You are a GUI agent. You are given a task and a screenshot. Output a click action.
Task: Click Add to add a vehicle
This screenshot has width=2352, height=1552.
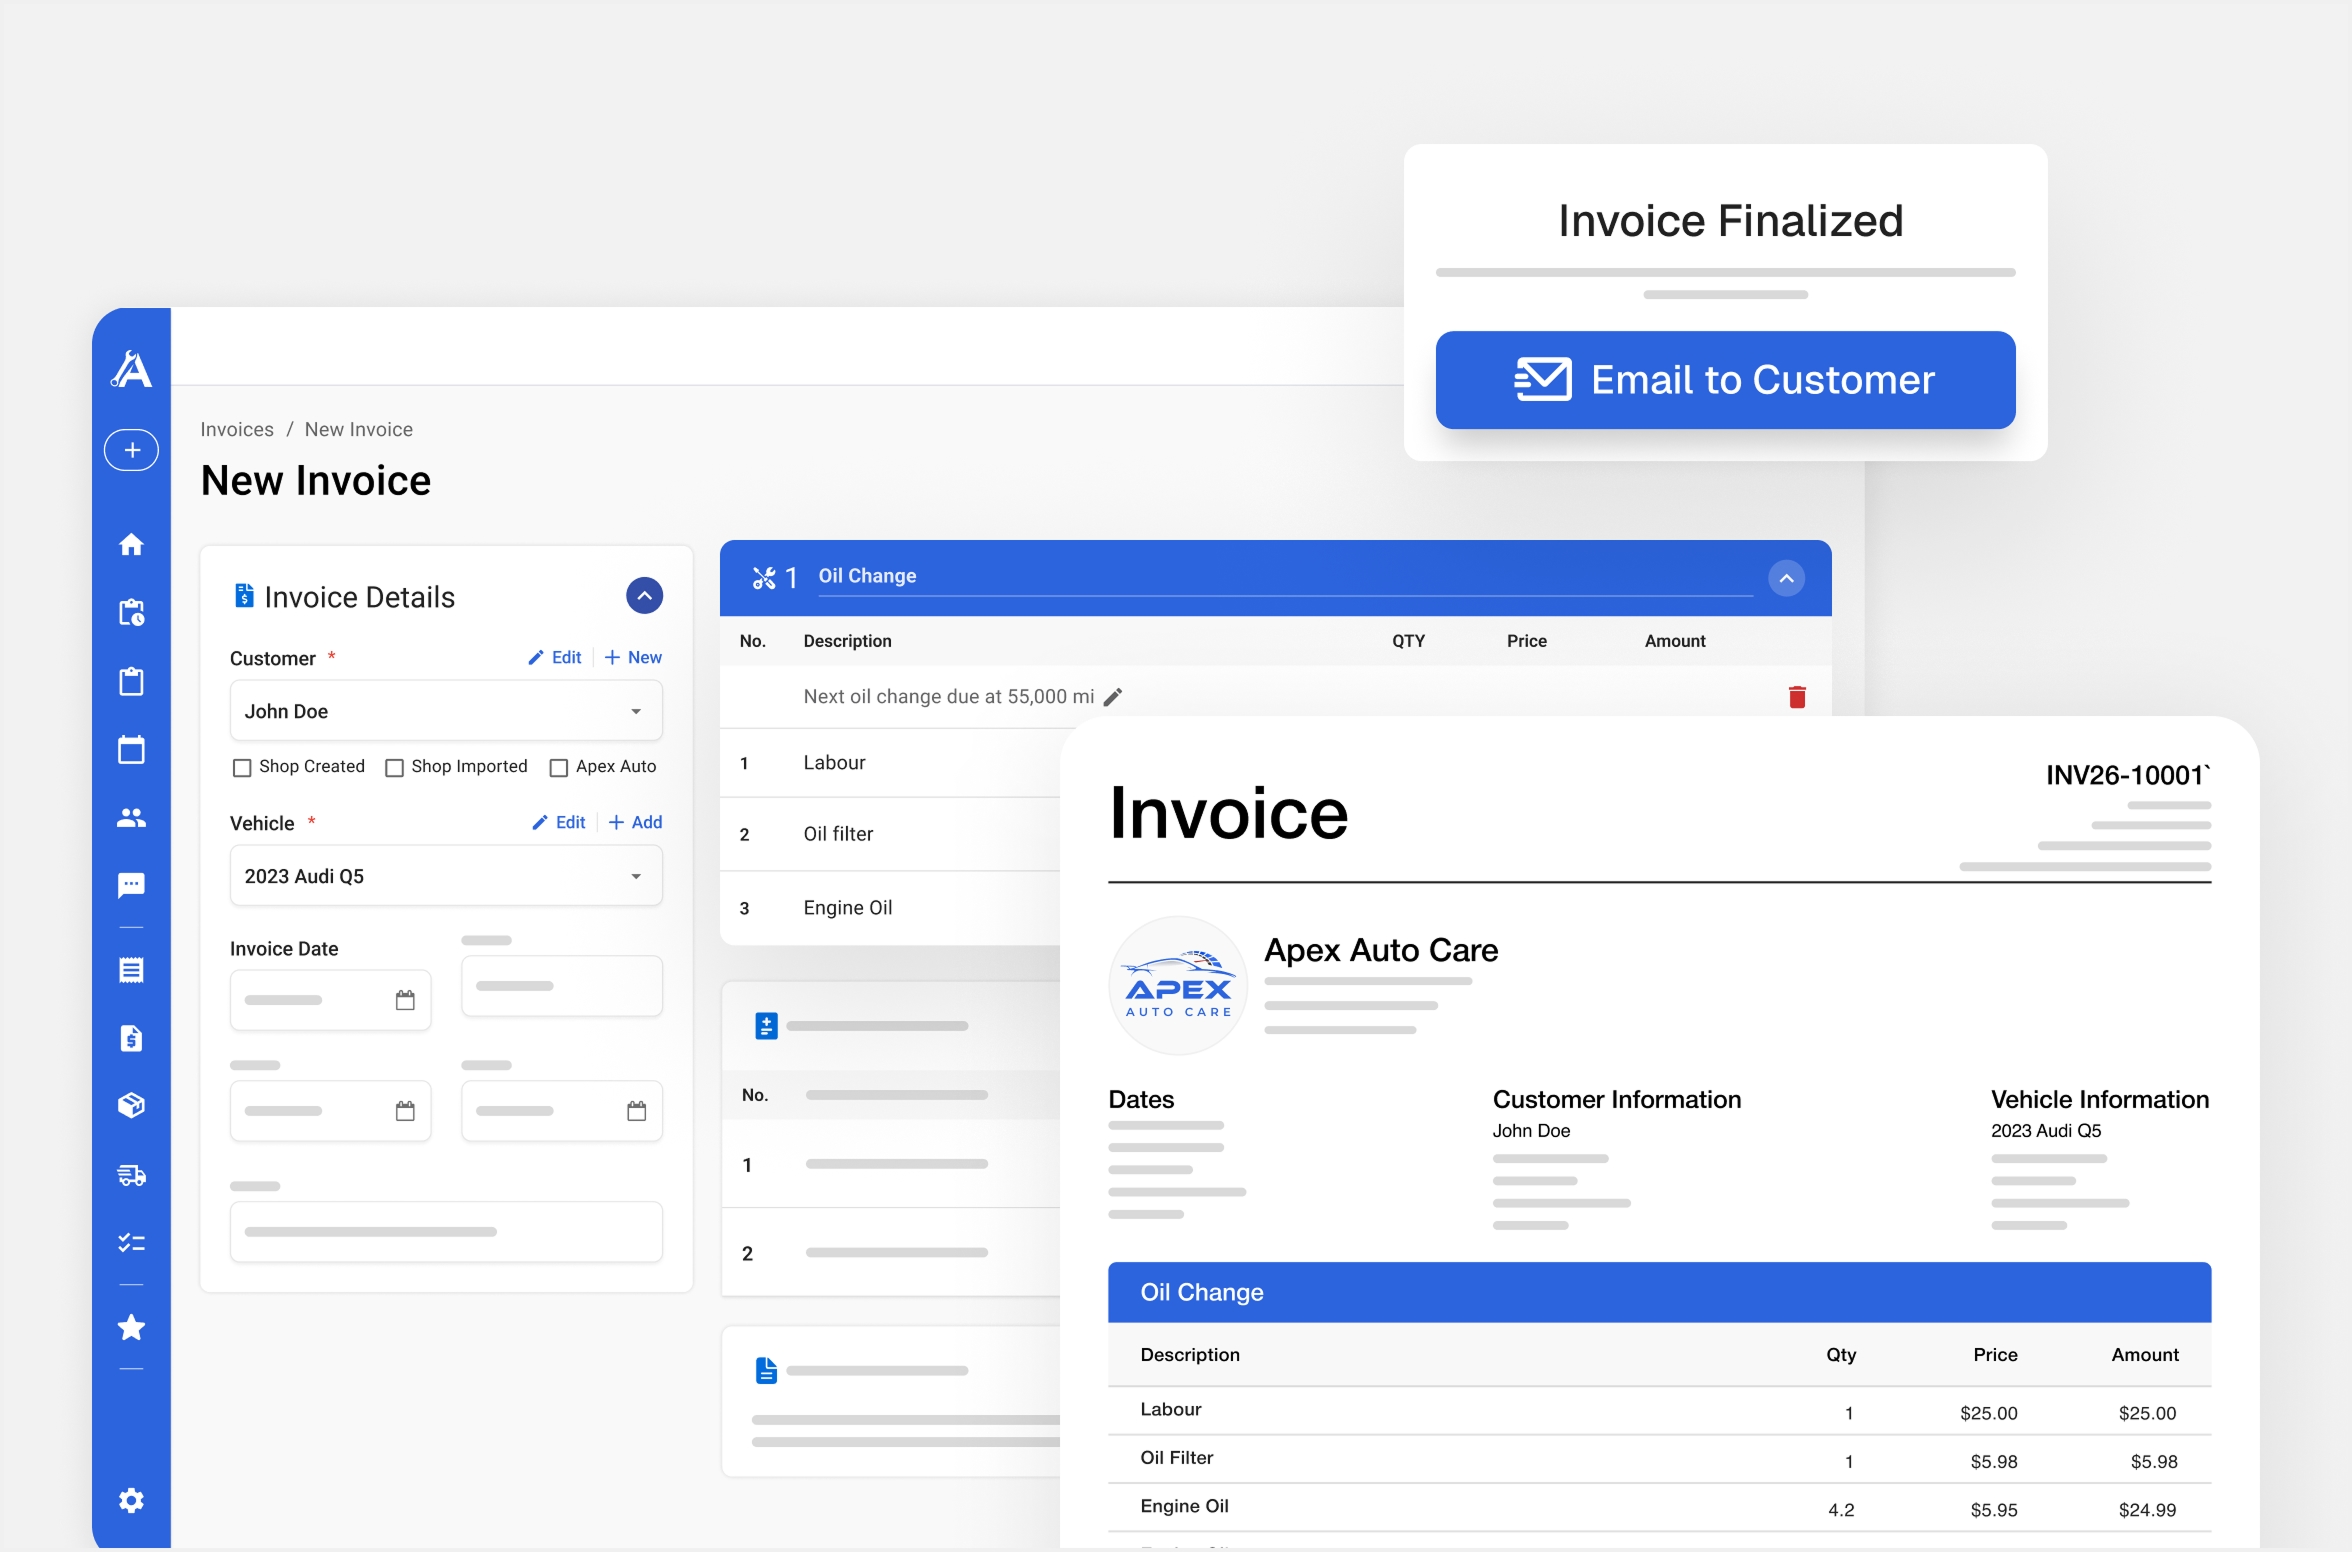pos(635,822)
